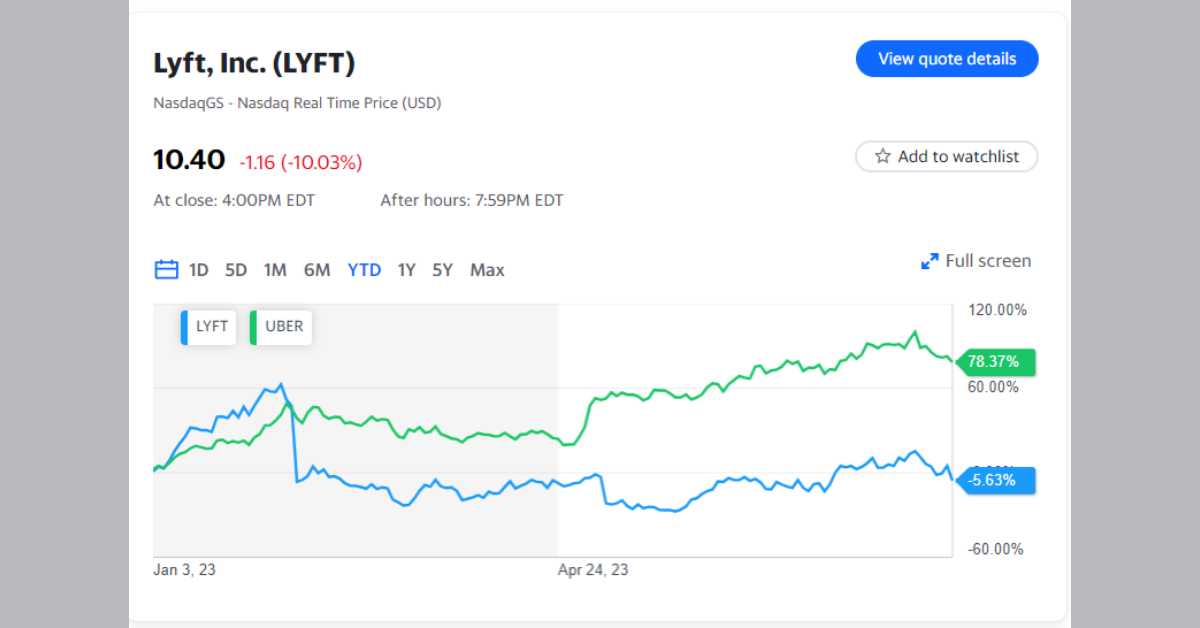Image resolution: width=1200 pixels, height=628 pixels.
Task: Click the Full screen expand arrows icon
Action: coord(929,261)
